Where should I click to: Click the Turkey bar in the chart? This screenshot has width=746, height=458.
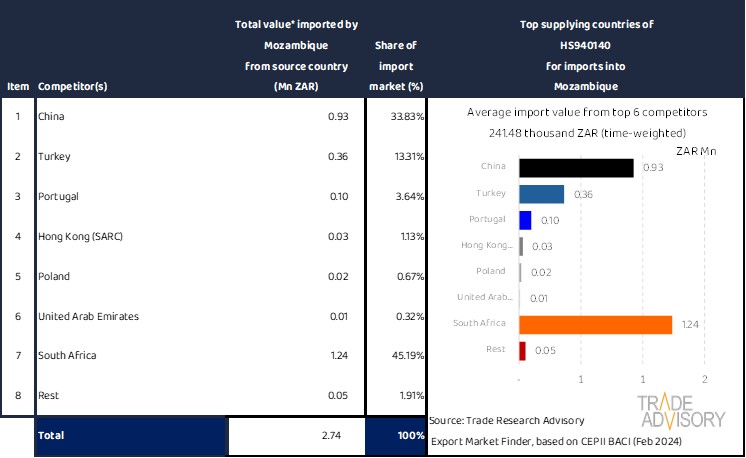[x=542, y=194]
